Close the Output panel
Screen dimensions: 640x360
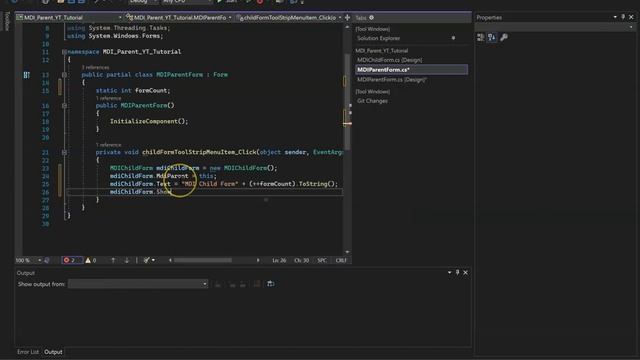coord(465,272)
